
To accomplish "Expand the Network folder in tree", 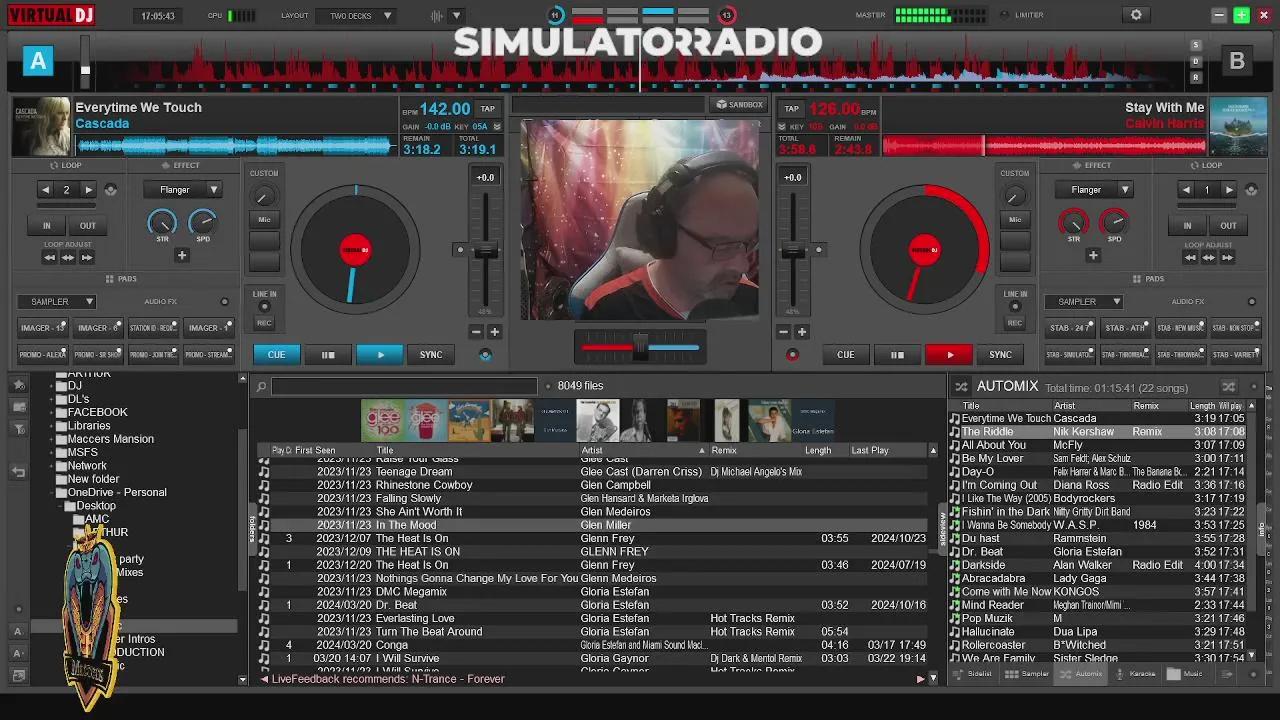I will point(52,466).
